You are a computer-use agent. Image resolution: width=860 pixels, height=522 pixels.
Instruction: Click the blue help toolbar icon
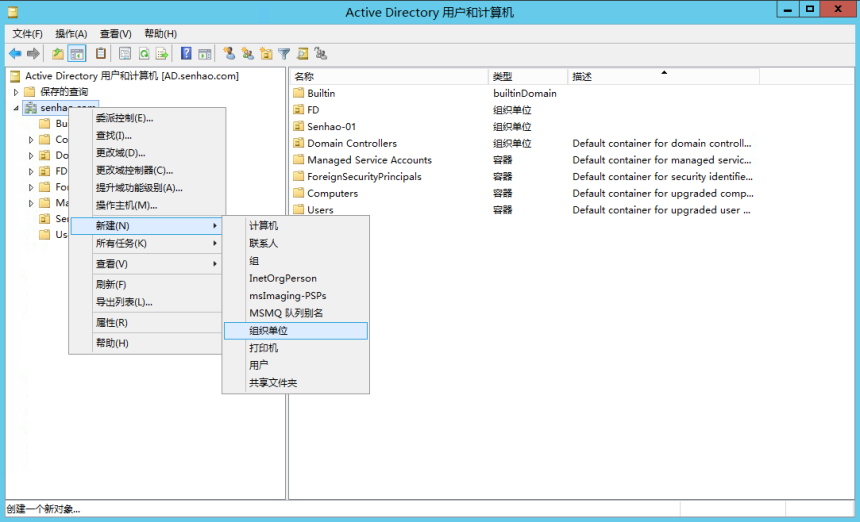[186, 53]
